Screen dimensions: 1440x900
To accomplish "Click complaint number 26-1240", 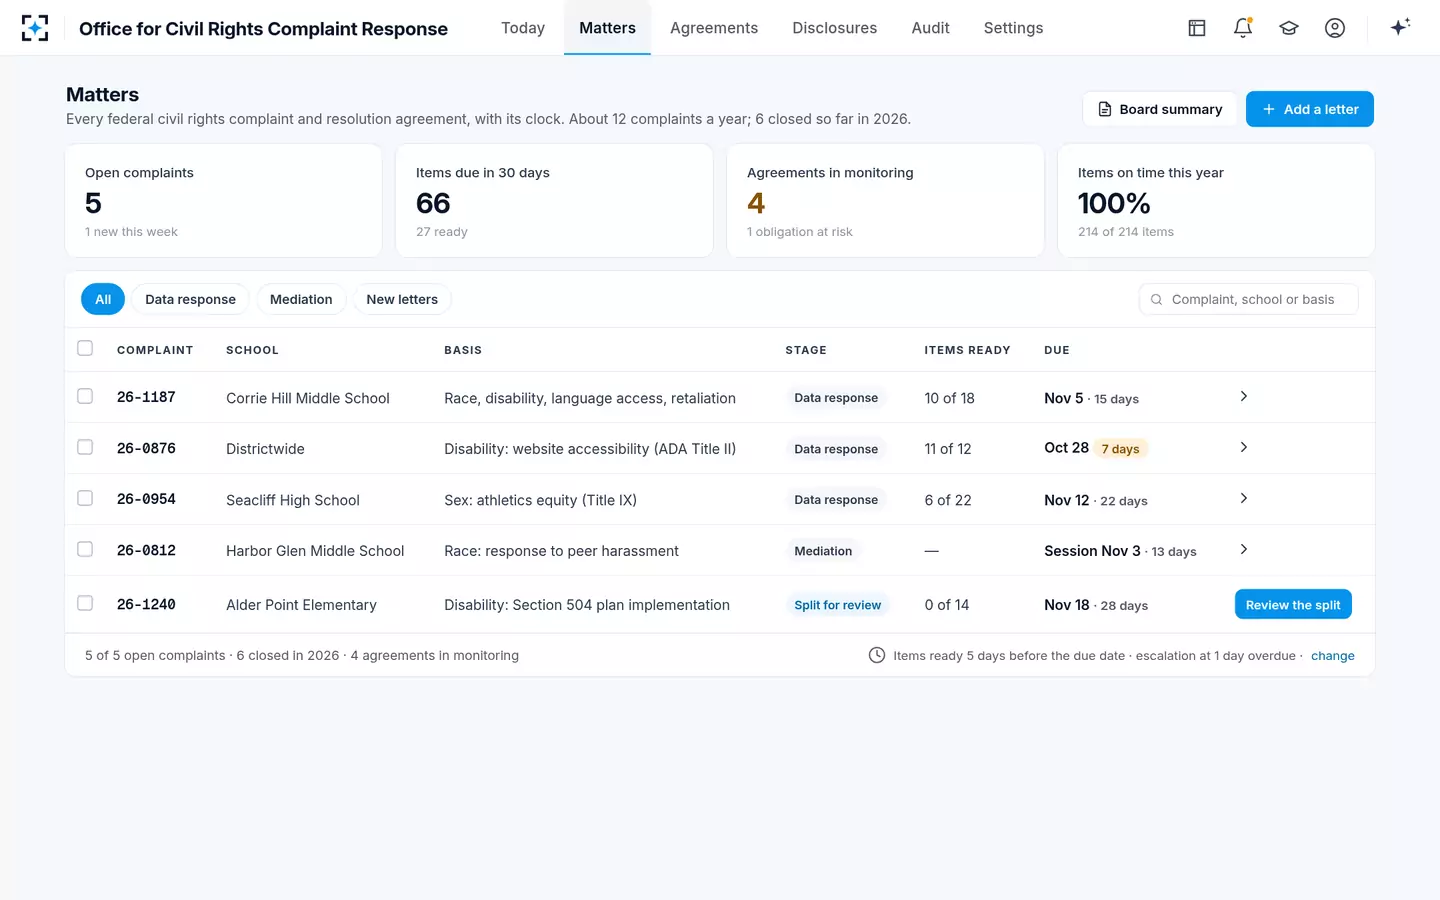I will [146, 604].
